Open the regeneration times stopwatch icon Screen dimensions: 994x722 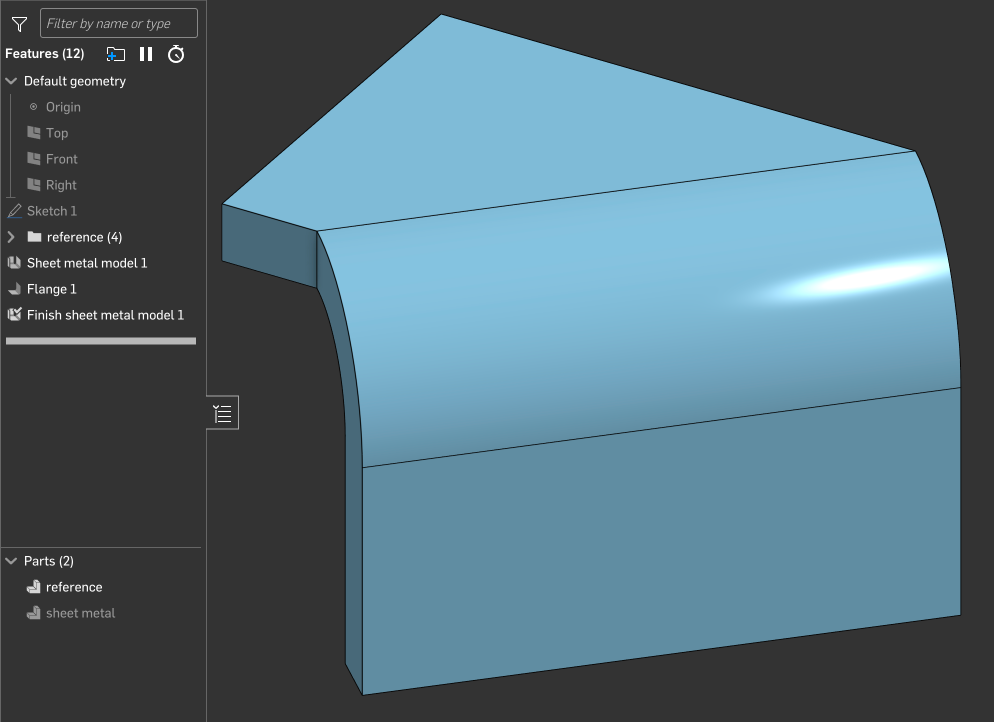pos(176,55)
